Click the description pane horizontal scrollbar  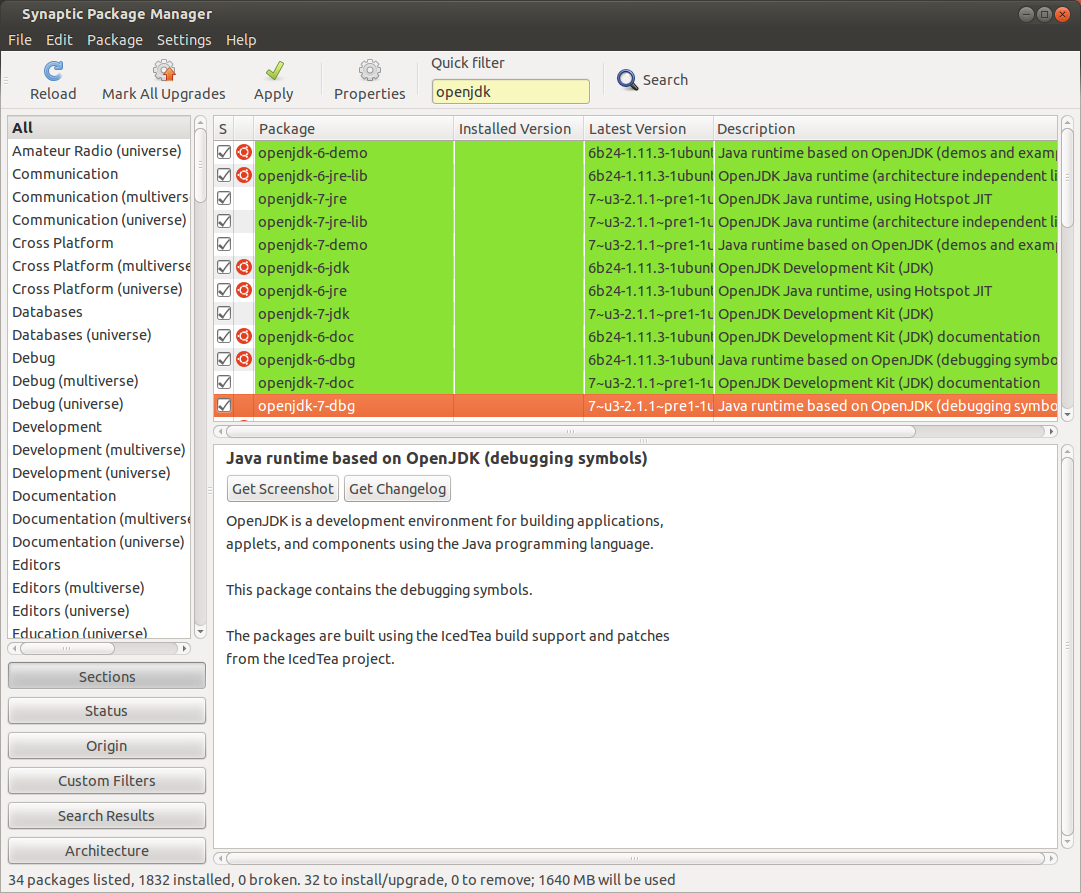(x=634, y=859)
